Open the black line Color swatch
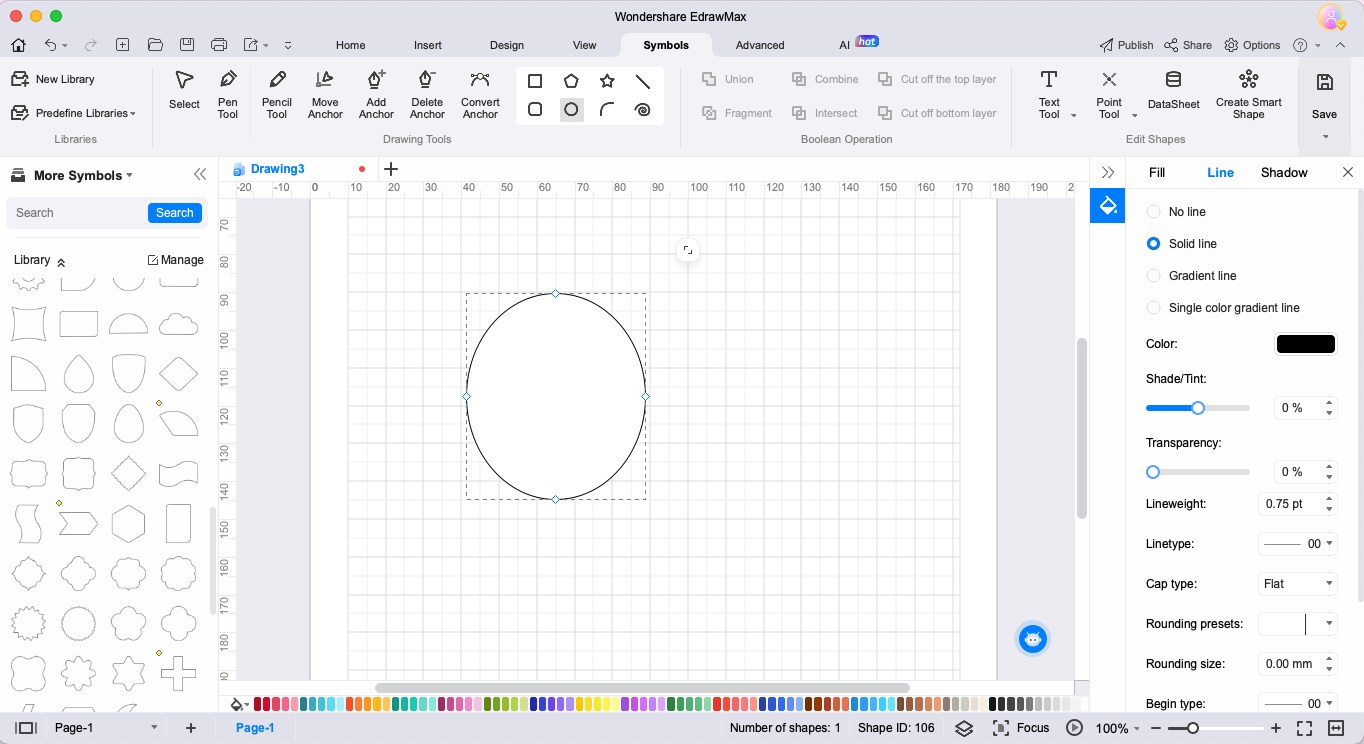 [1306, 344]
